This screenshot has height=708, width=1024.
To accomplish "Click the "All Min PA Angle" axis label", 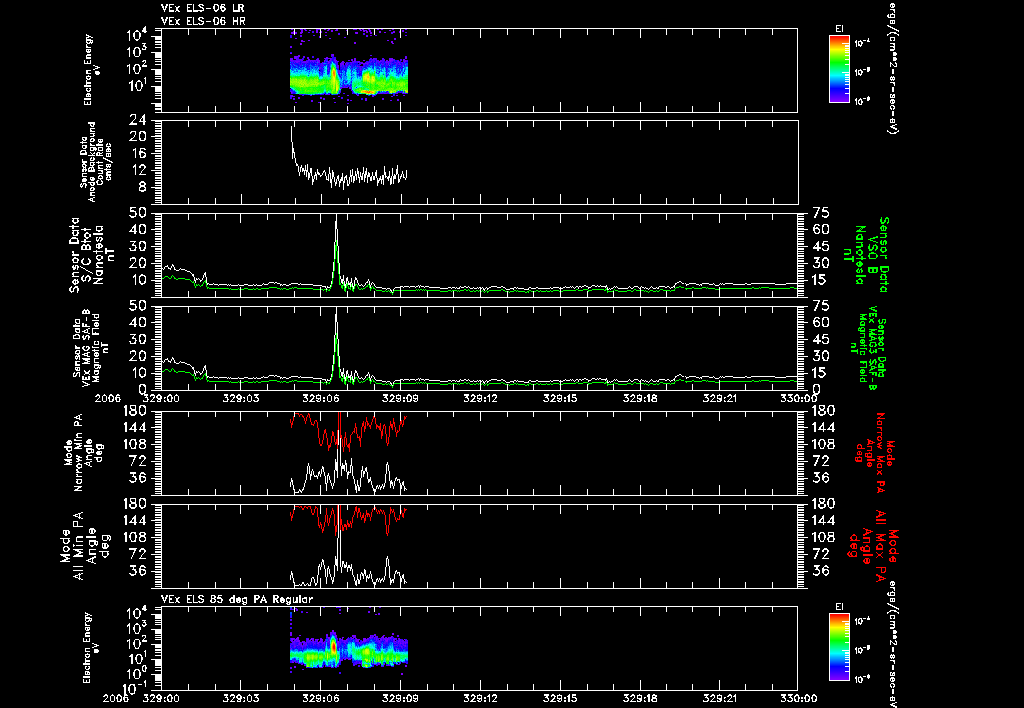I will (85, 546).
